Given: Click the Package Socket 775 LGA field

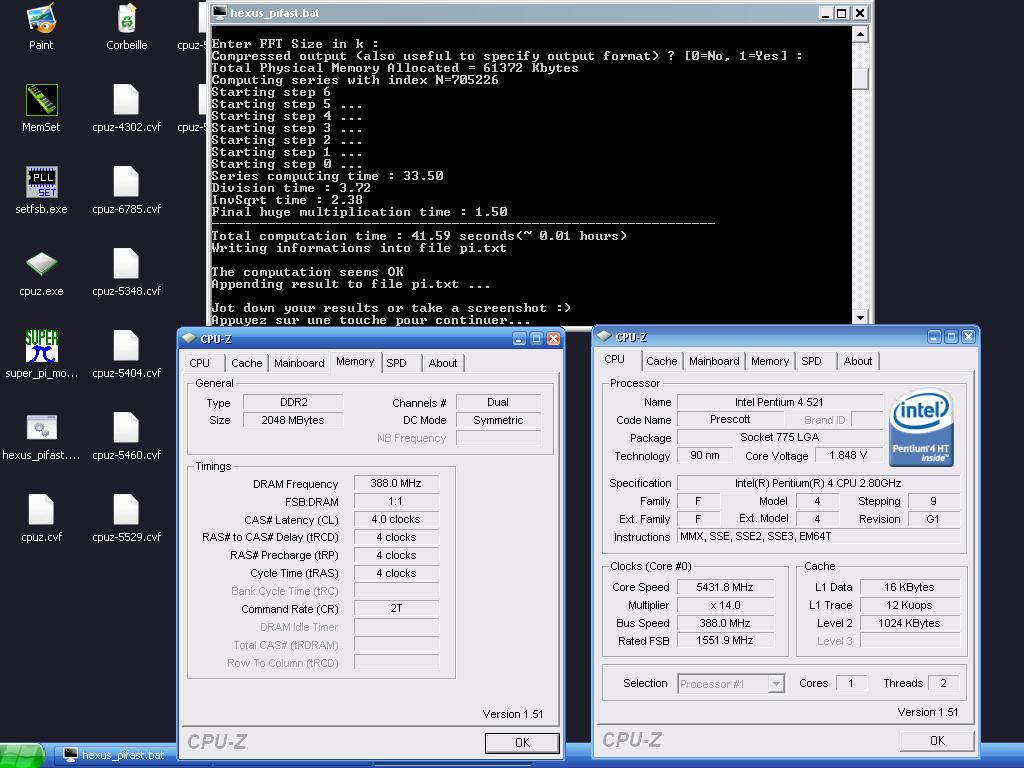Looking at the screenshot, I should pos(780,437).
